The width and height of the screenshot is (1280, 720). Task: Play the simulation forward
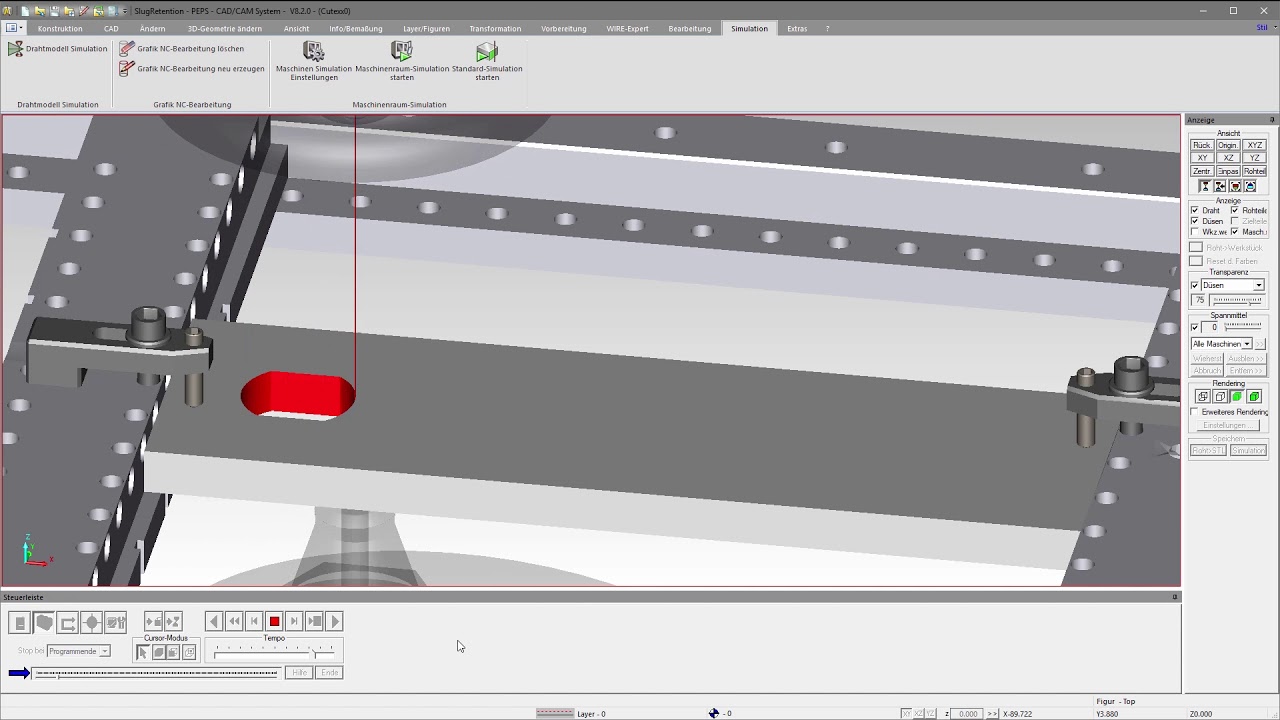point(335,622)
